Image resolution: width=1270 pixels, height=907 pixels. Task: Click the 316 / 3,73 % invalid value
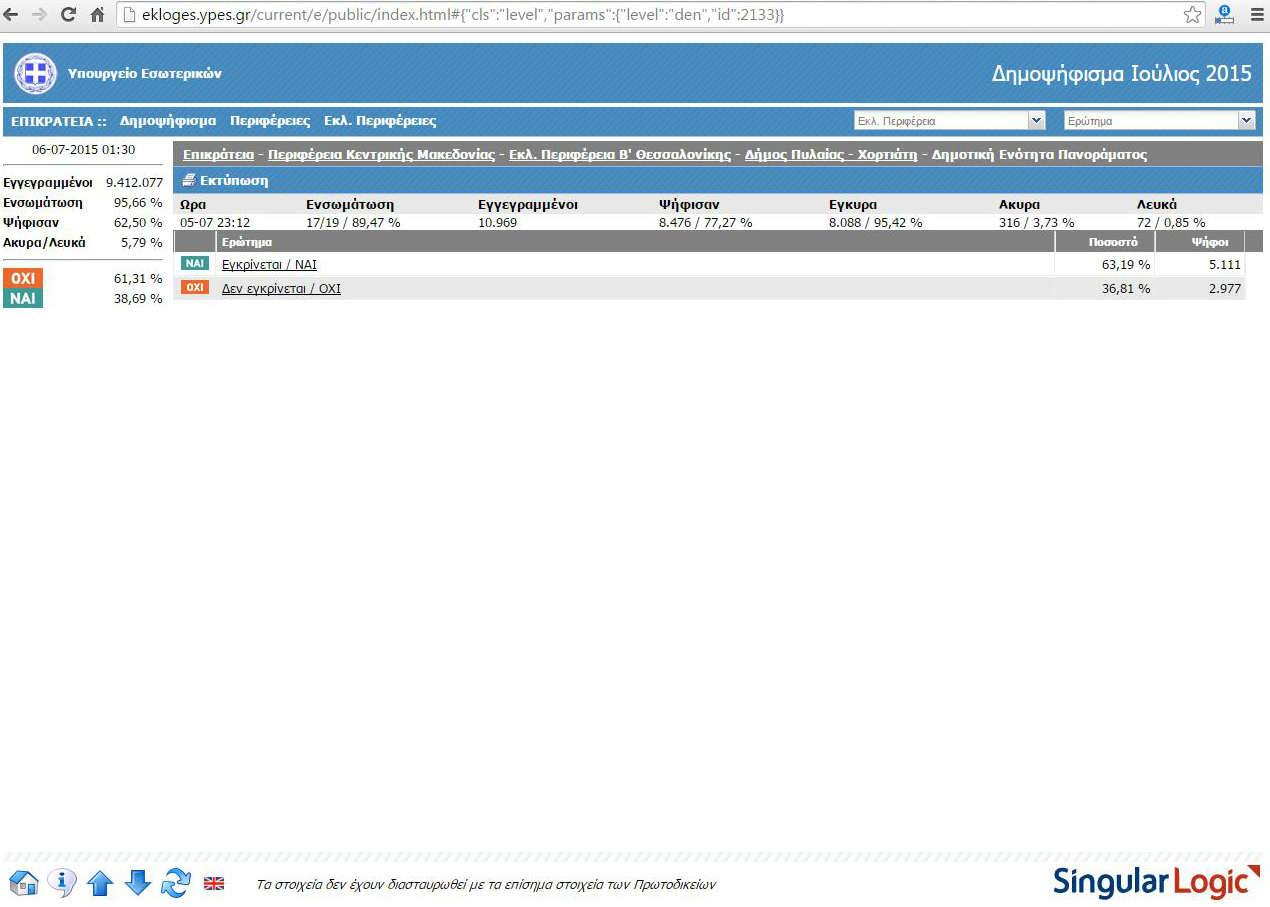click(1037, 222)
